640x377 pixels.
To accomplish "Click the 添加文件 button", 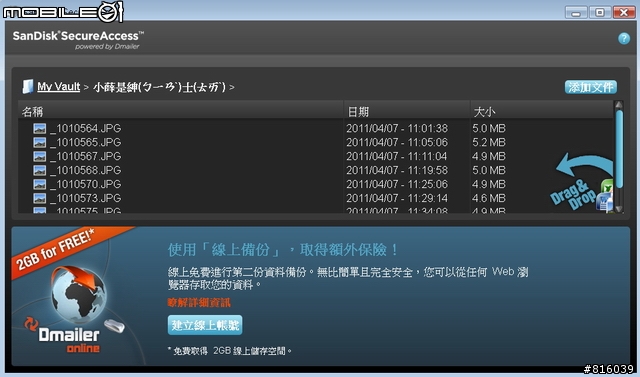I will point(591,87).
